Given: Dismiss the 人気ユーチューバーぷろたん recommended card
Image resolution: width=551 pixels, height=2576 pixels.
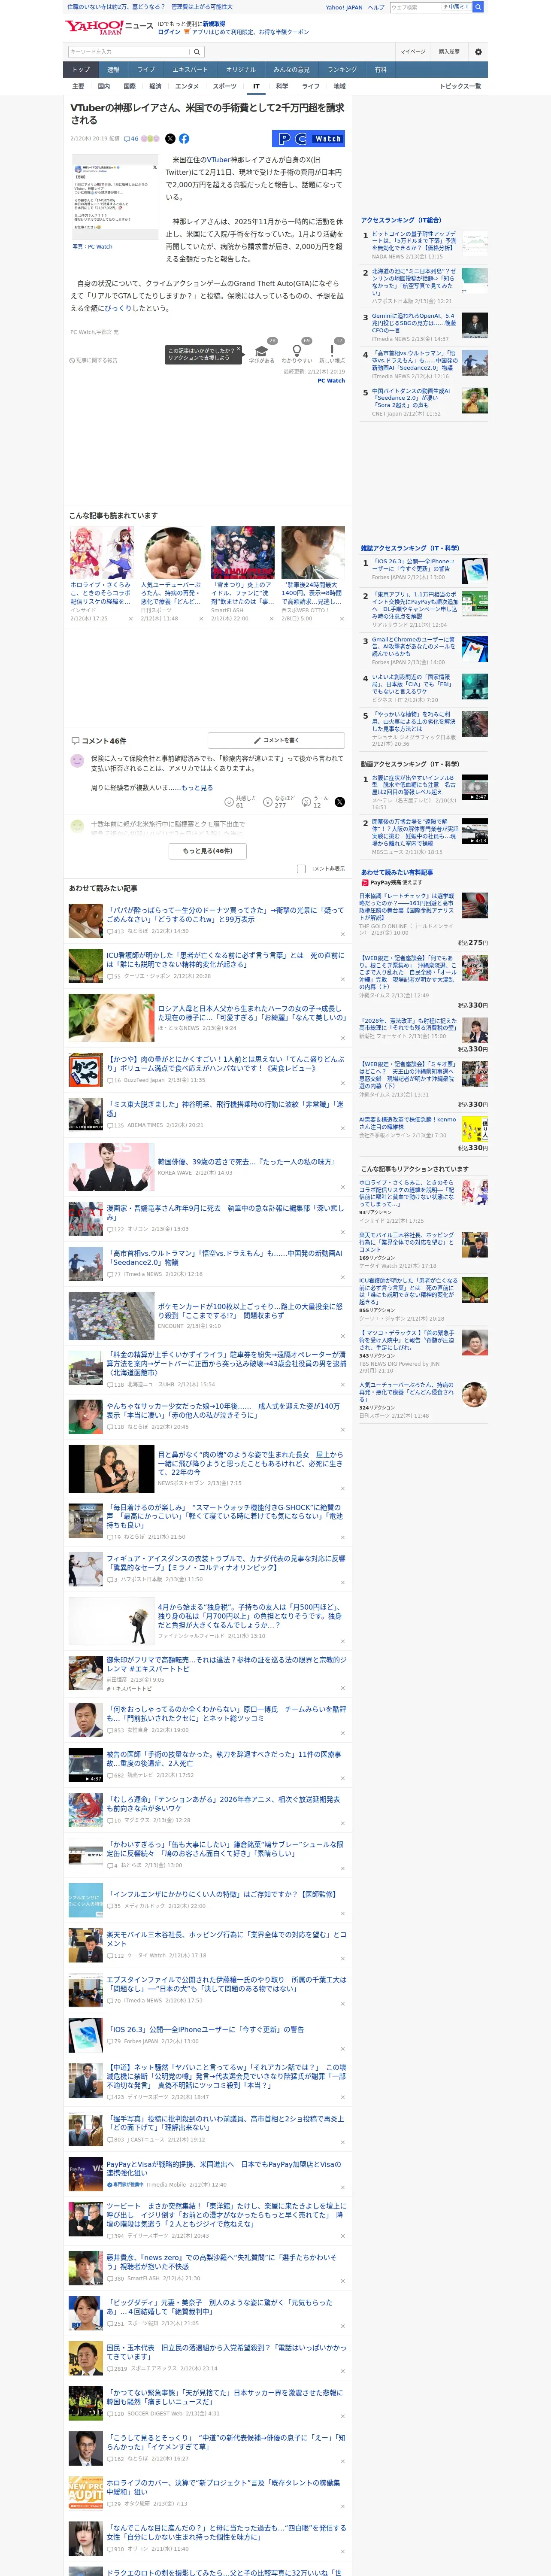Looking at the screenshot, I should (201, 619).
